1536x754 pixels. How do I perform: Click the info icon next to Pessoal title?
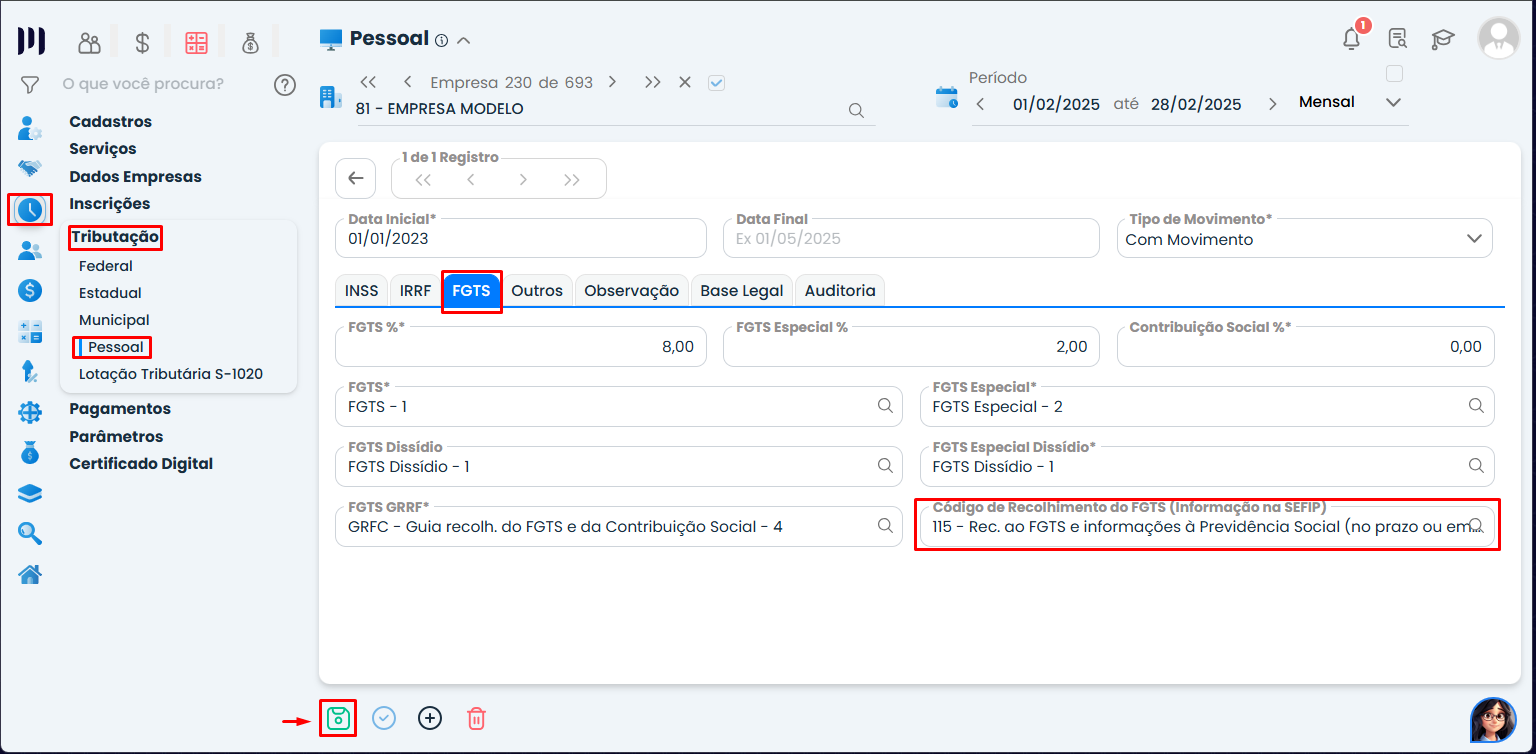click(x=441, y=40)
